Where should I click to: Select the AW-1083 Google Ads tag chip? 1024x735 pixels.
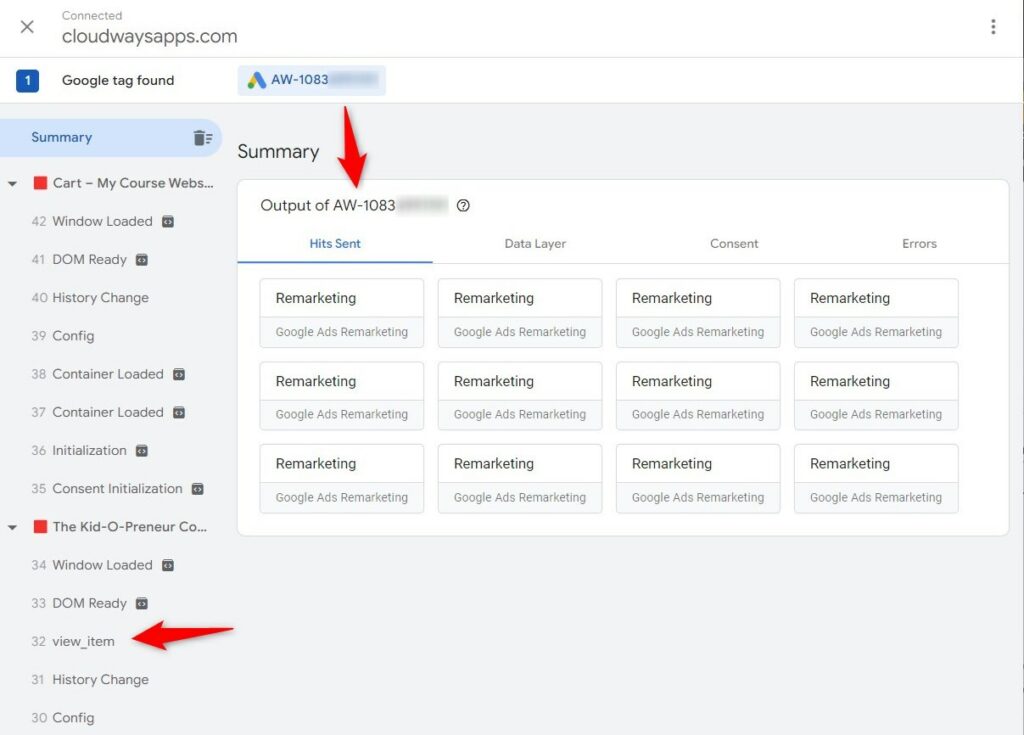coord(312,80)
